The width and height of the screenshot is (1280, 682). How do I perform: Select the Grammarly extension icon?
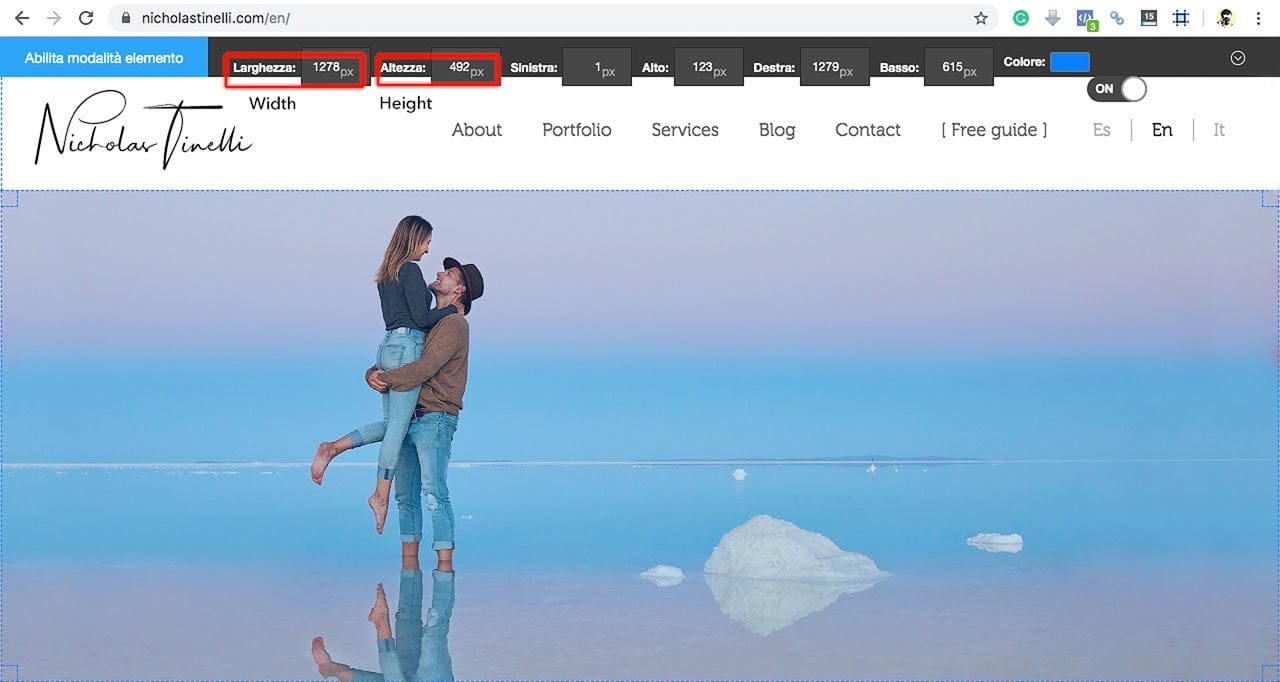(x=1020, y=17)
